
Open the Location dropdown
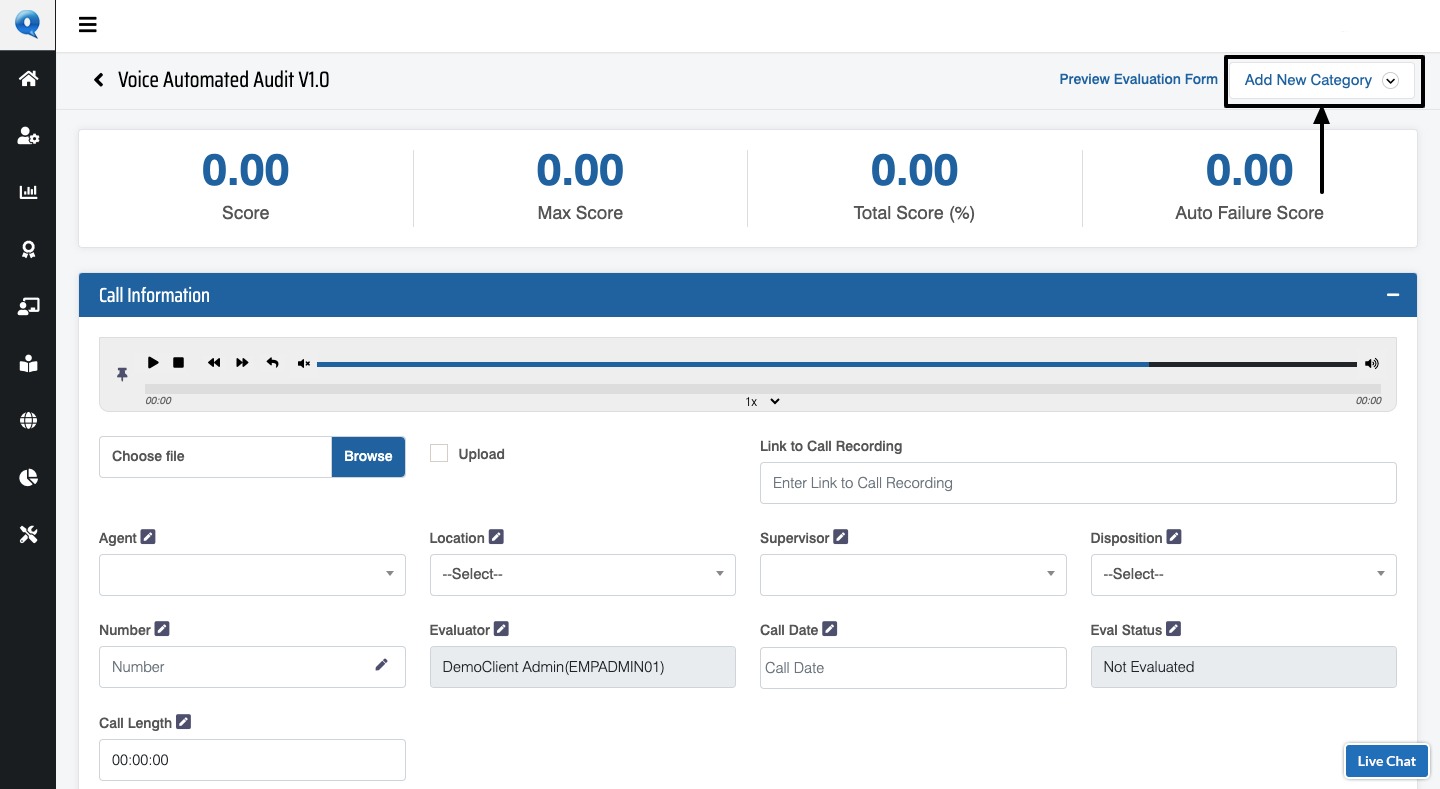[582, 575]
